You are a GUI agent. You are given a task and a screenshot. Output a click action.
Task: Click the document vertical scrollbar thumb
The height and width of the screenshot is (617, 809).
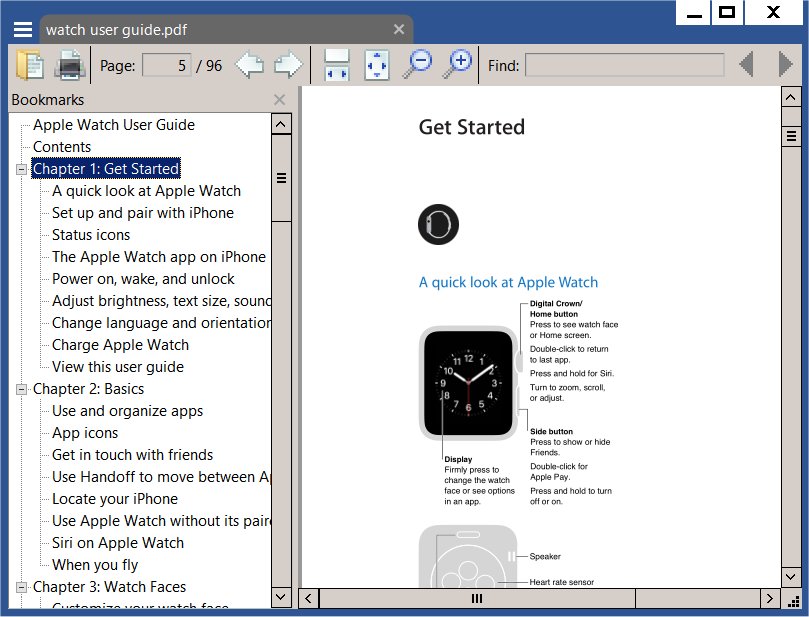tap(791, 136)
